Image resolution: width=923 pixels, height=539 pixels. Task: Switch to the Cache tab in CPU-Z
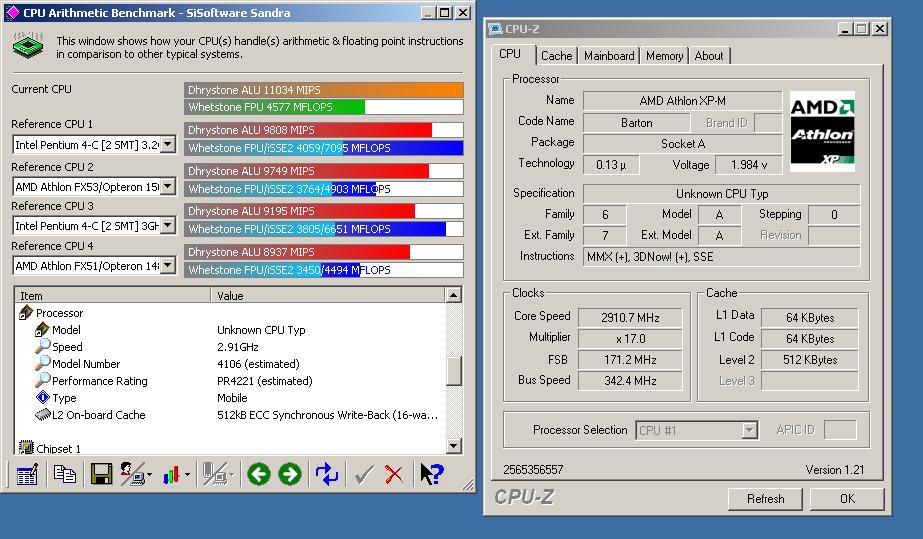tap(556, 56)
